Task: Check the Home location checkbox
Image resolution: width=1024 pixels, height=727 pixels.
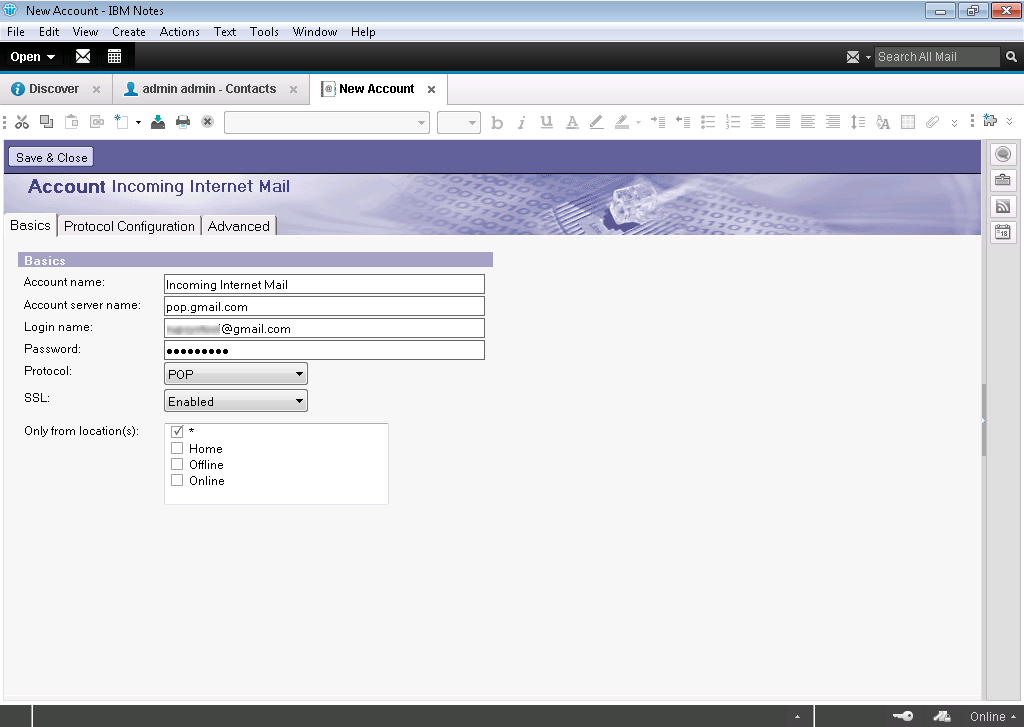Action: 177,448
